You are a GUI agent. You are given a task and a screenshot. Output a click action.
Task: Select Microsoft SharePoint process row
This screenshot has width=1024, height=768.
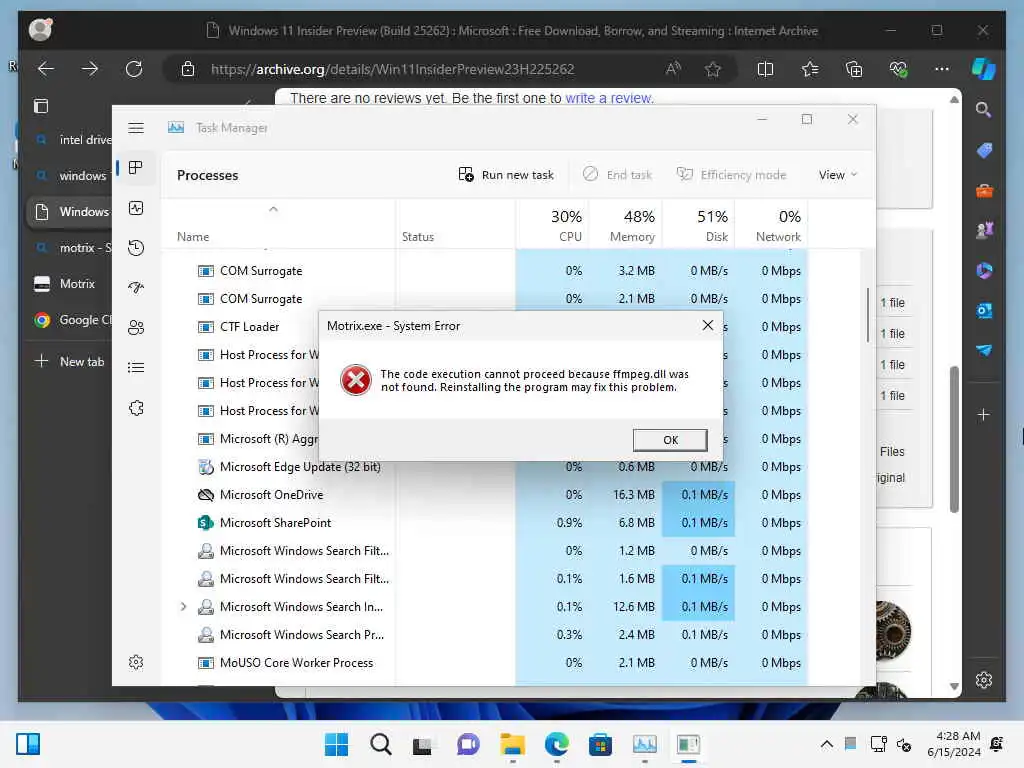click(485, 522)
